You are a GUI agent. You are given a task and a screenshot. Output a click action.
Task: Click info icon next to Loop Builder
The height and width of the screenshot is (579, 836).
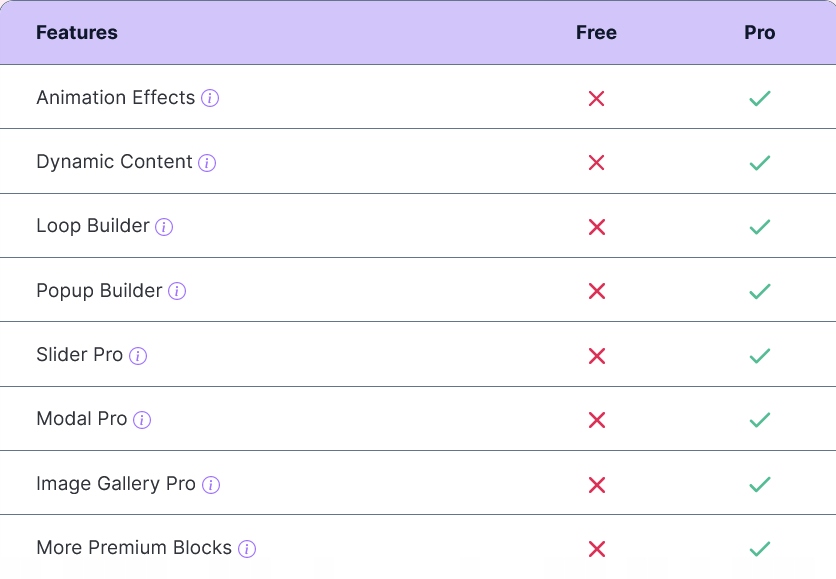(164, 227)
